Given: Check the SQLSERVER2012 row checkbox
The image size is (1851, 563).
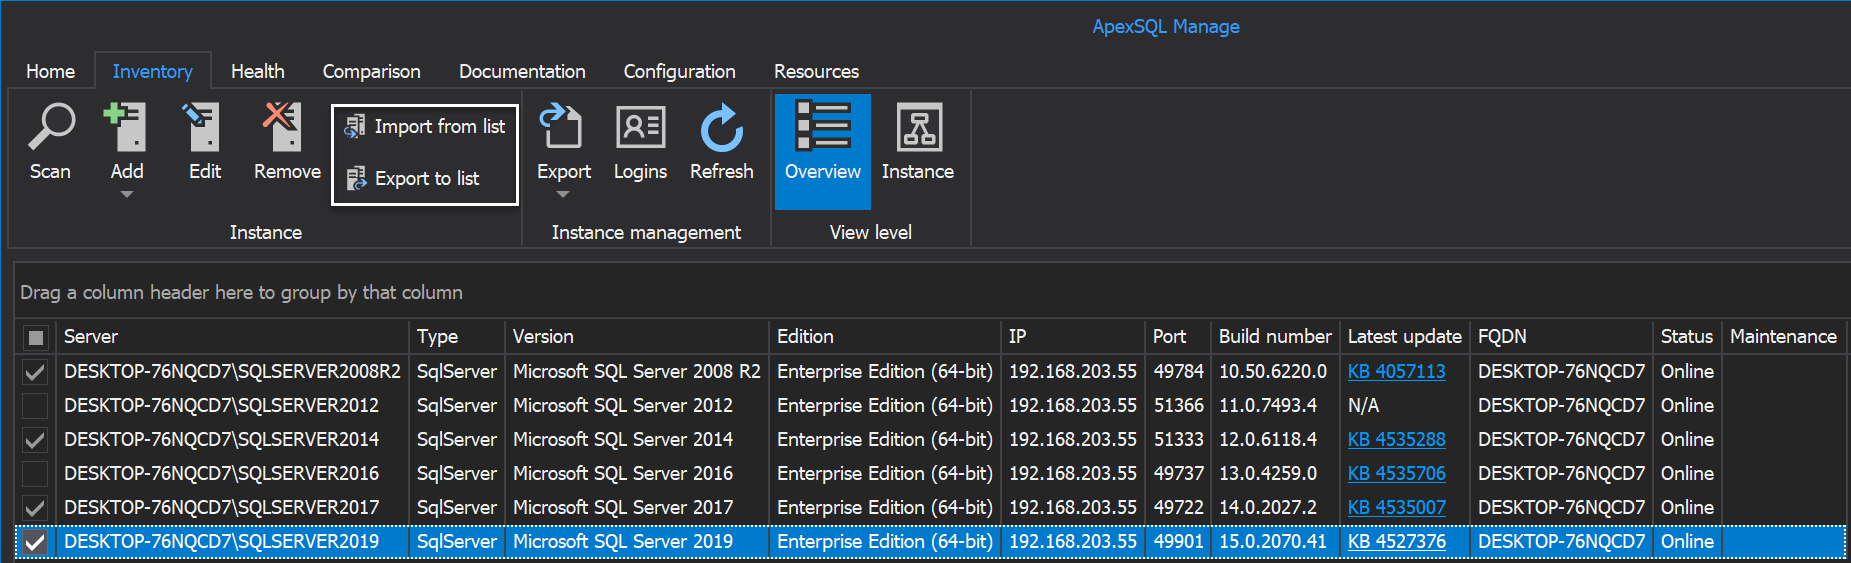Looking at the screenshot, I should tap(35, 406).
